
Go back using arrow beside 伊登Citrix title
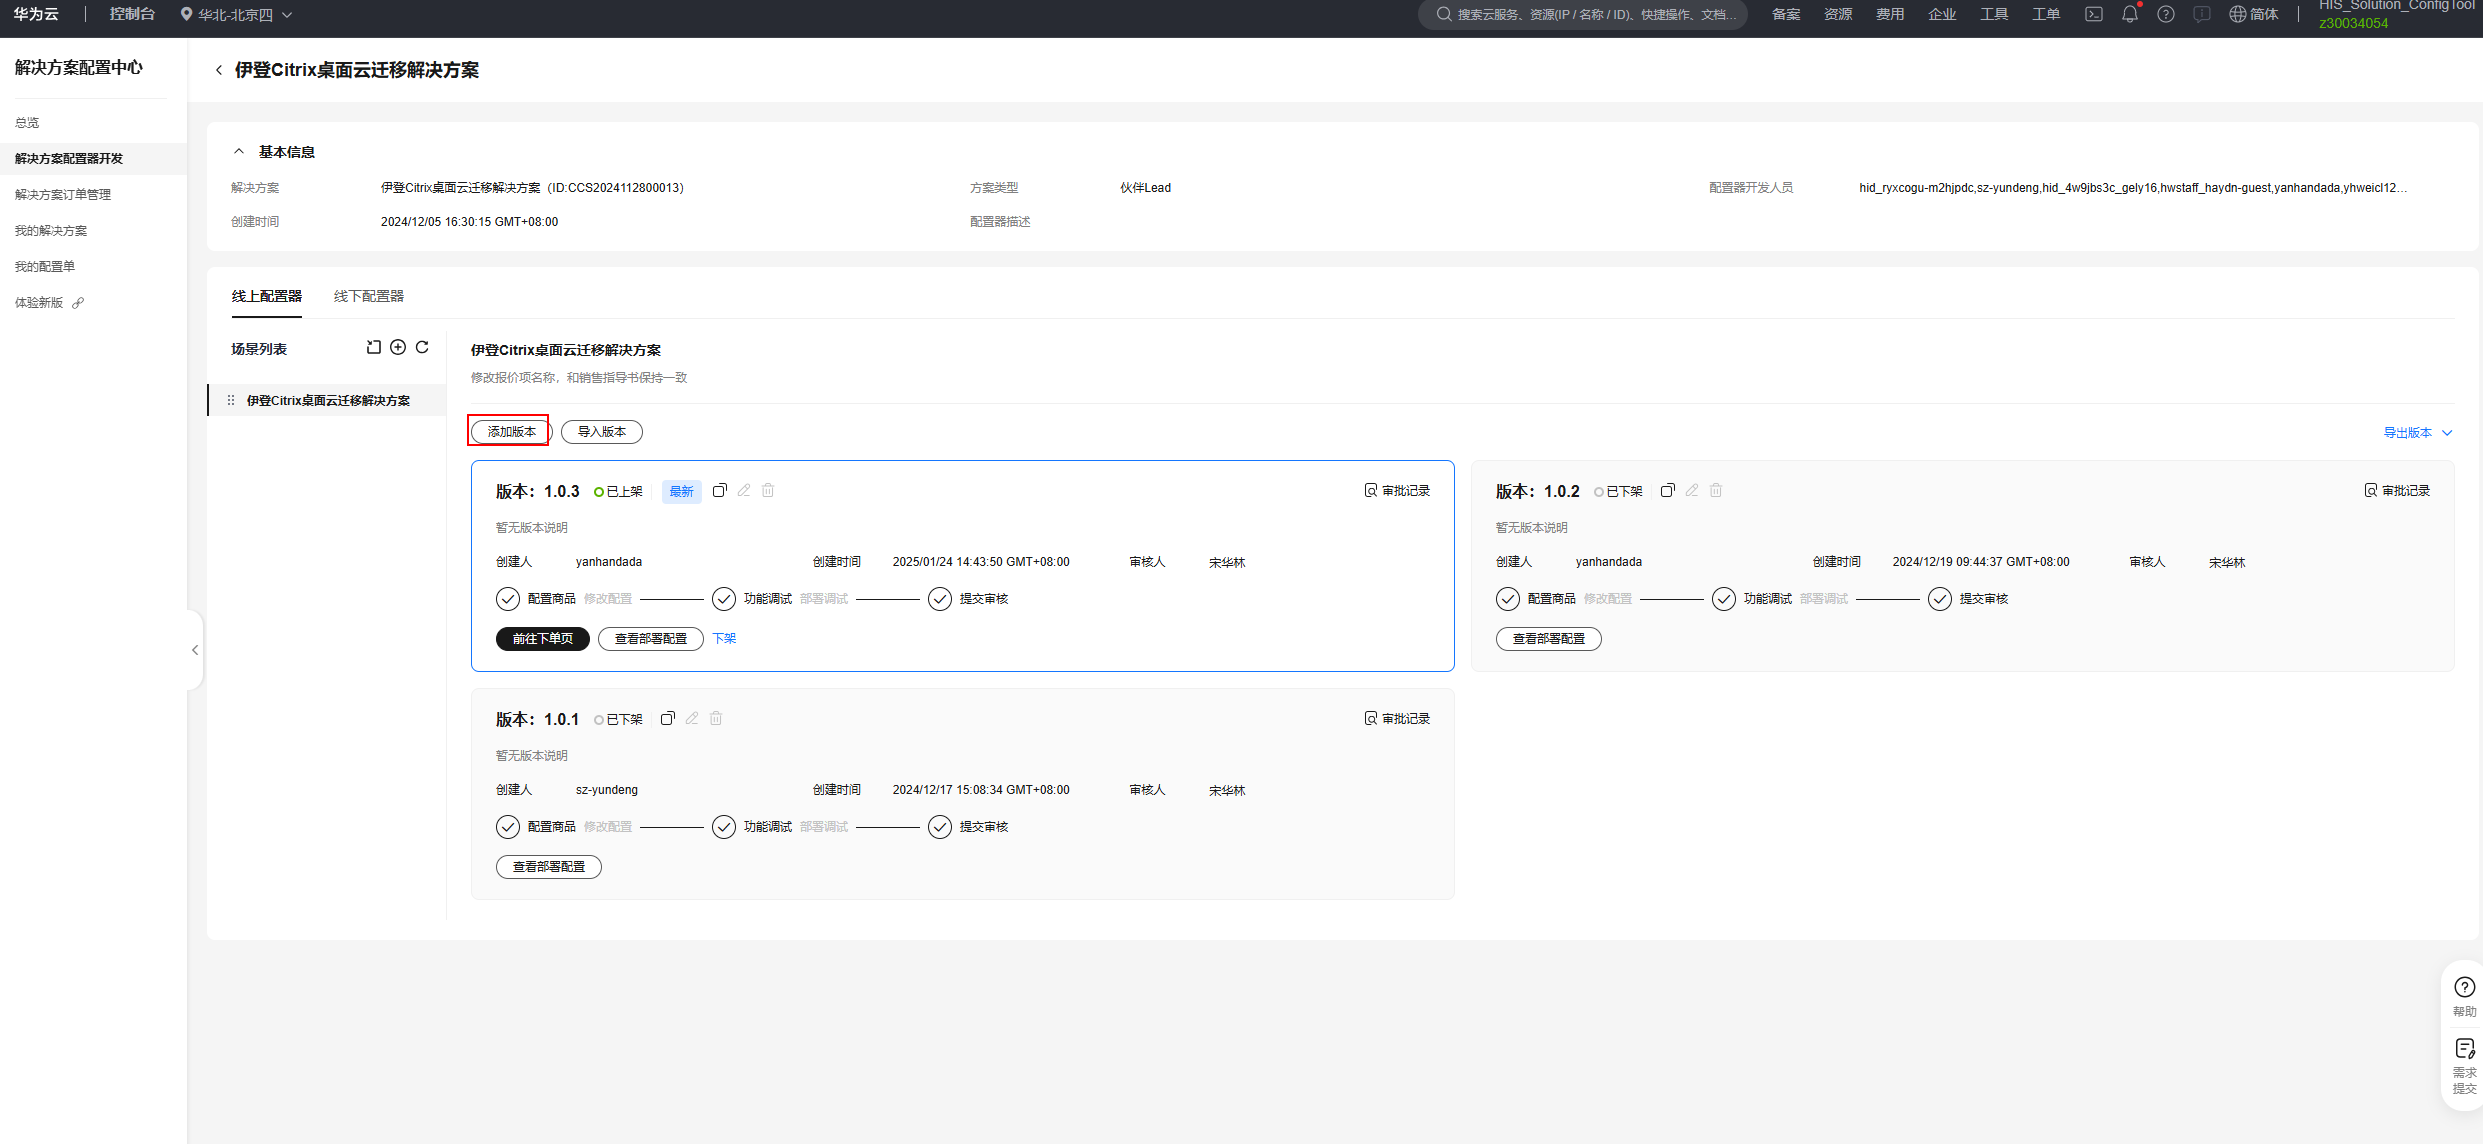[219, 70]
